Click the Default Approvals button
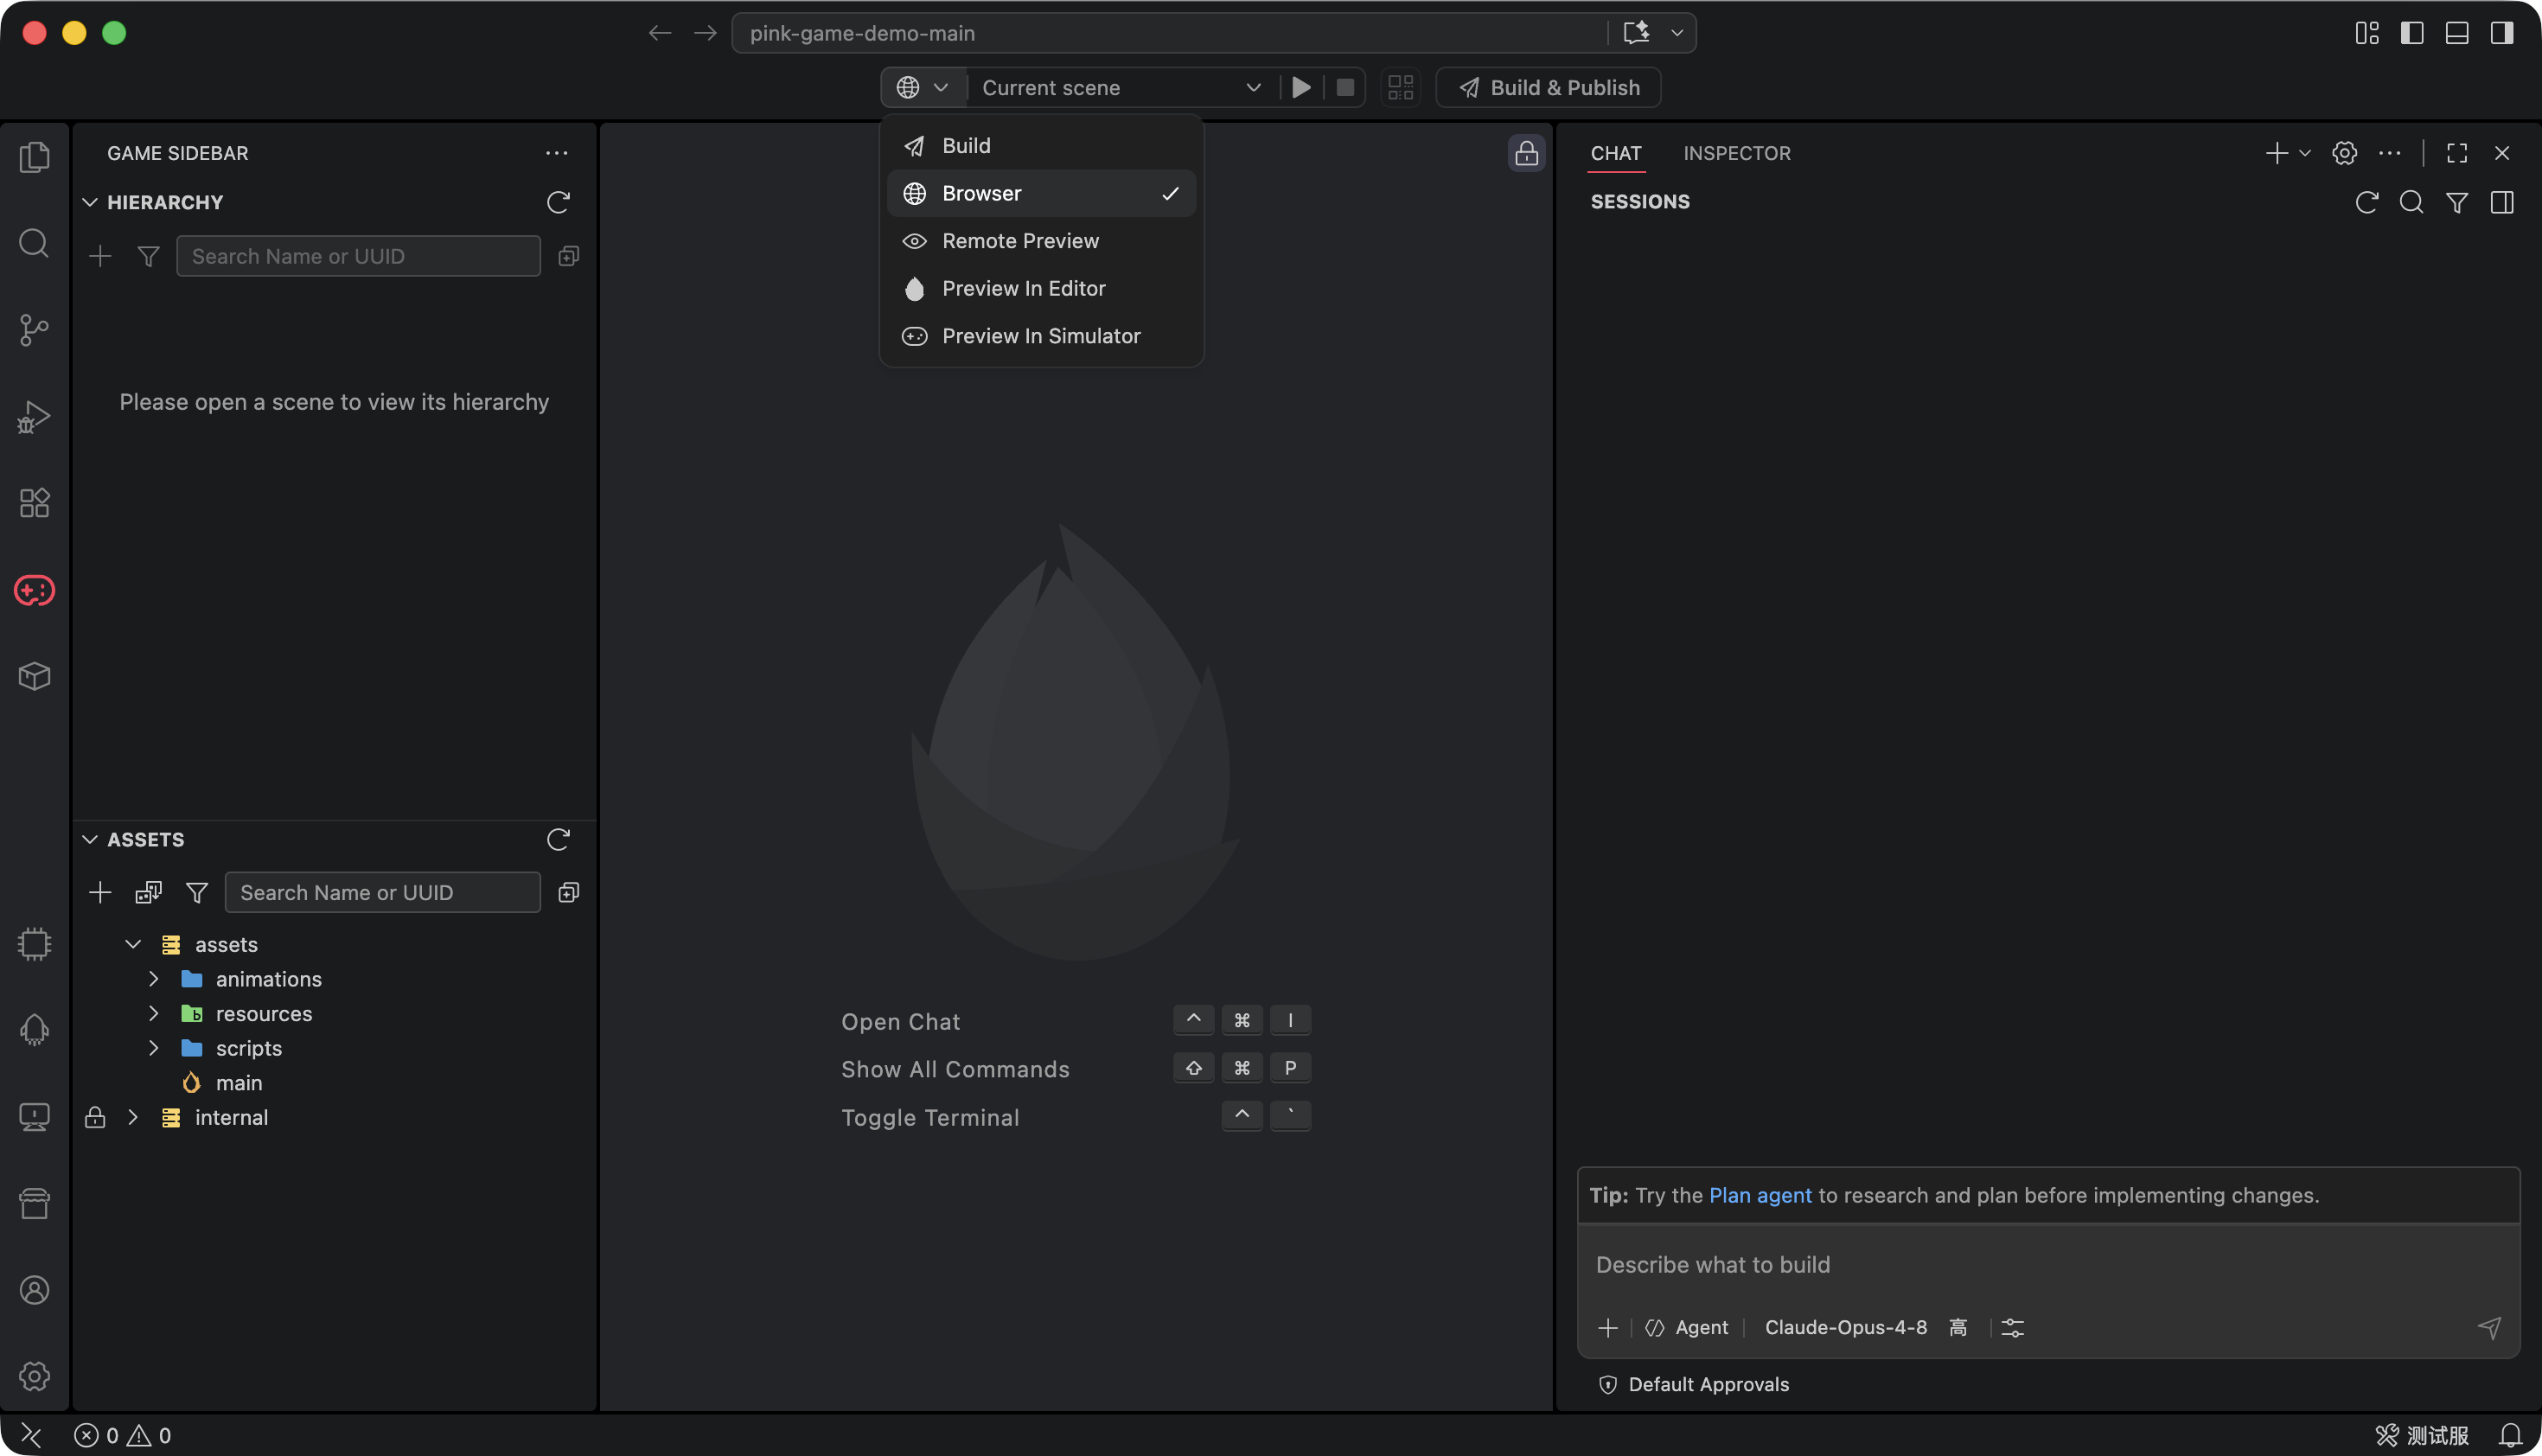Screen dimensions: 2542x1456 1694,1384
